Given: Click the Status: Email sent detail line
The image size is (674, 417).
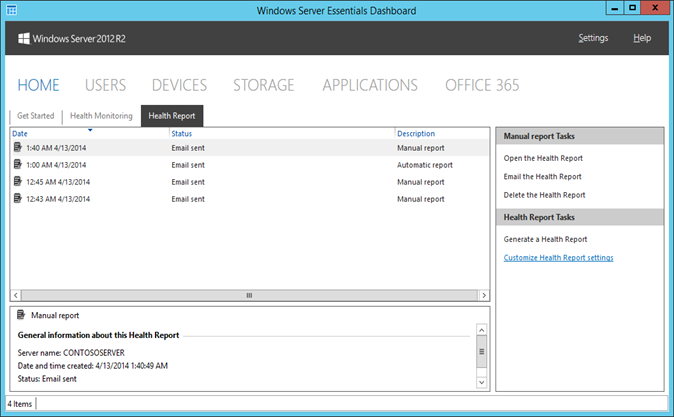Looking at the screenshot, I should pyautogui.click(x=47, y=379).
